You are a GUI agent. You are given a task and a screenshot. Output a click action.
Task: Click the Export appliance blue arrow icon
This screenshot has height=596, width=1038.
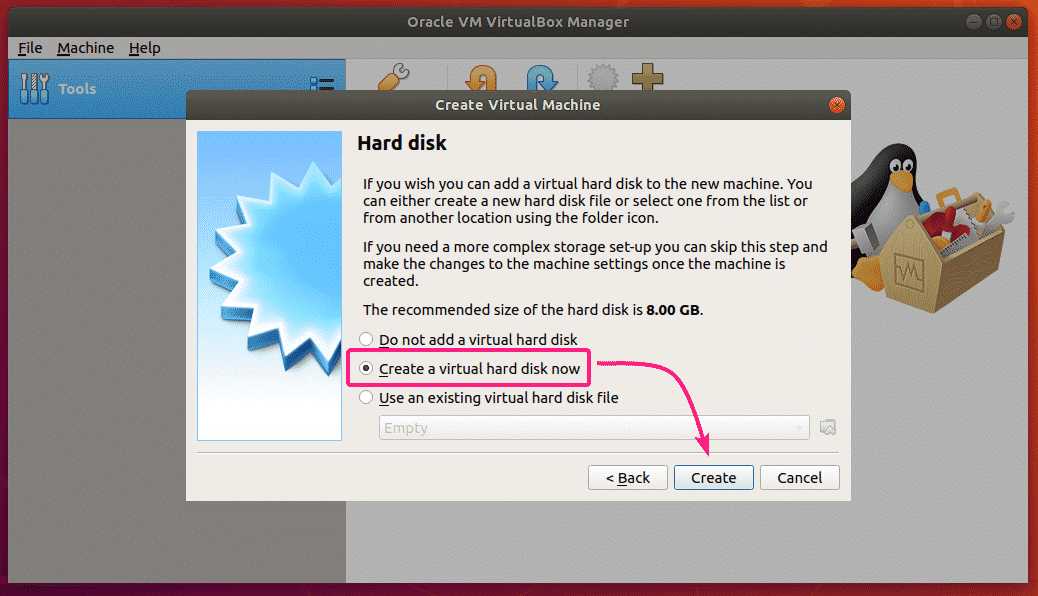pyautogui.click(x=541, y=78)
